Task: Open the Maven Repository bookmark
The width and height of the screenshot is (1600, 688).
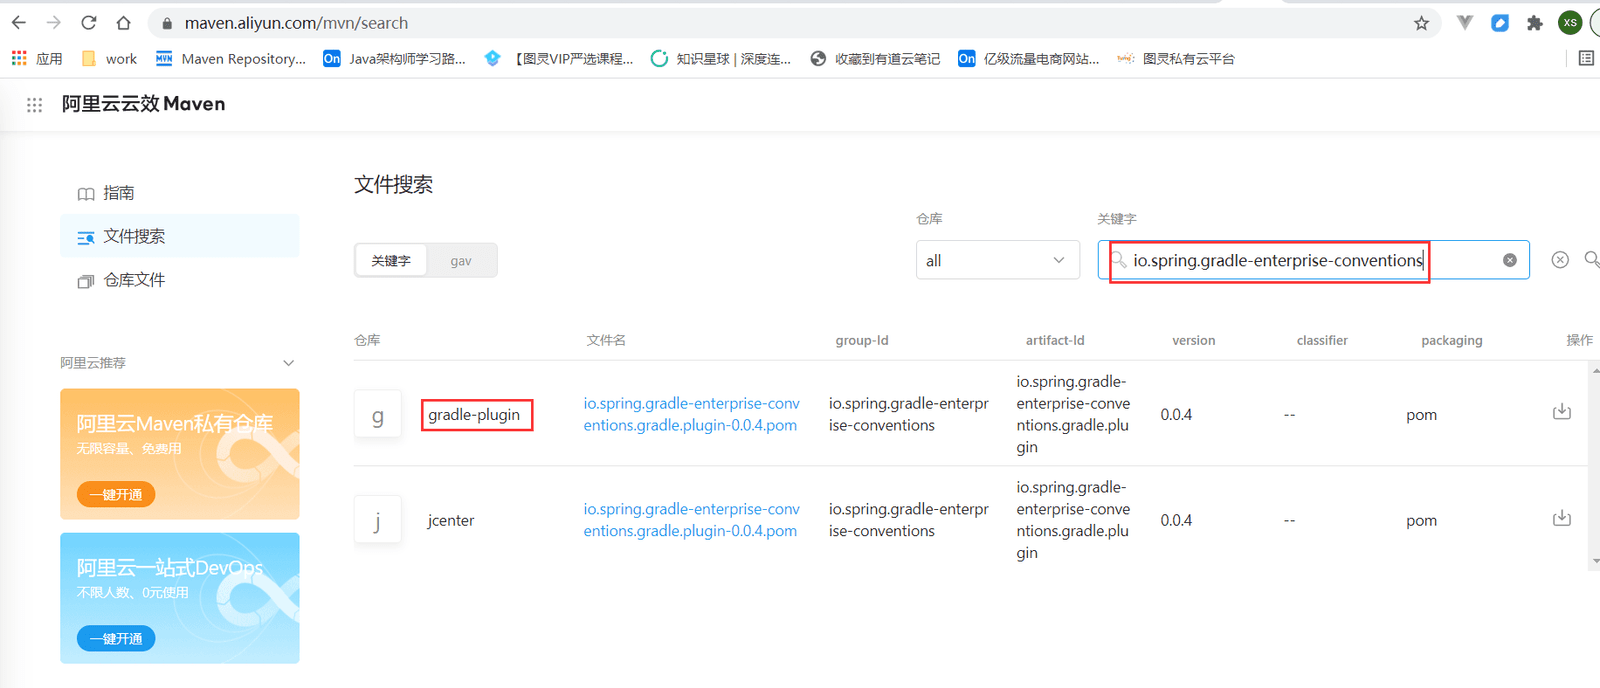Action: [231, 59]
